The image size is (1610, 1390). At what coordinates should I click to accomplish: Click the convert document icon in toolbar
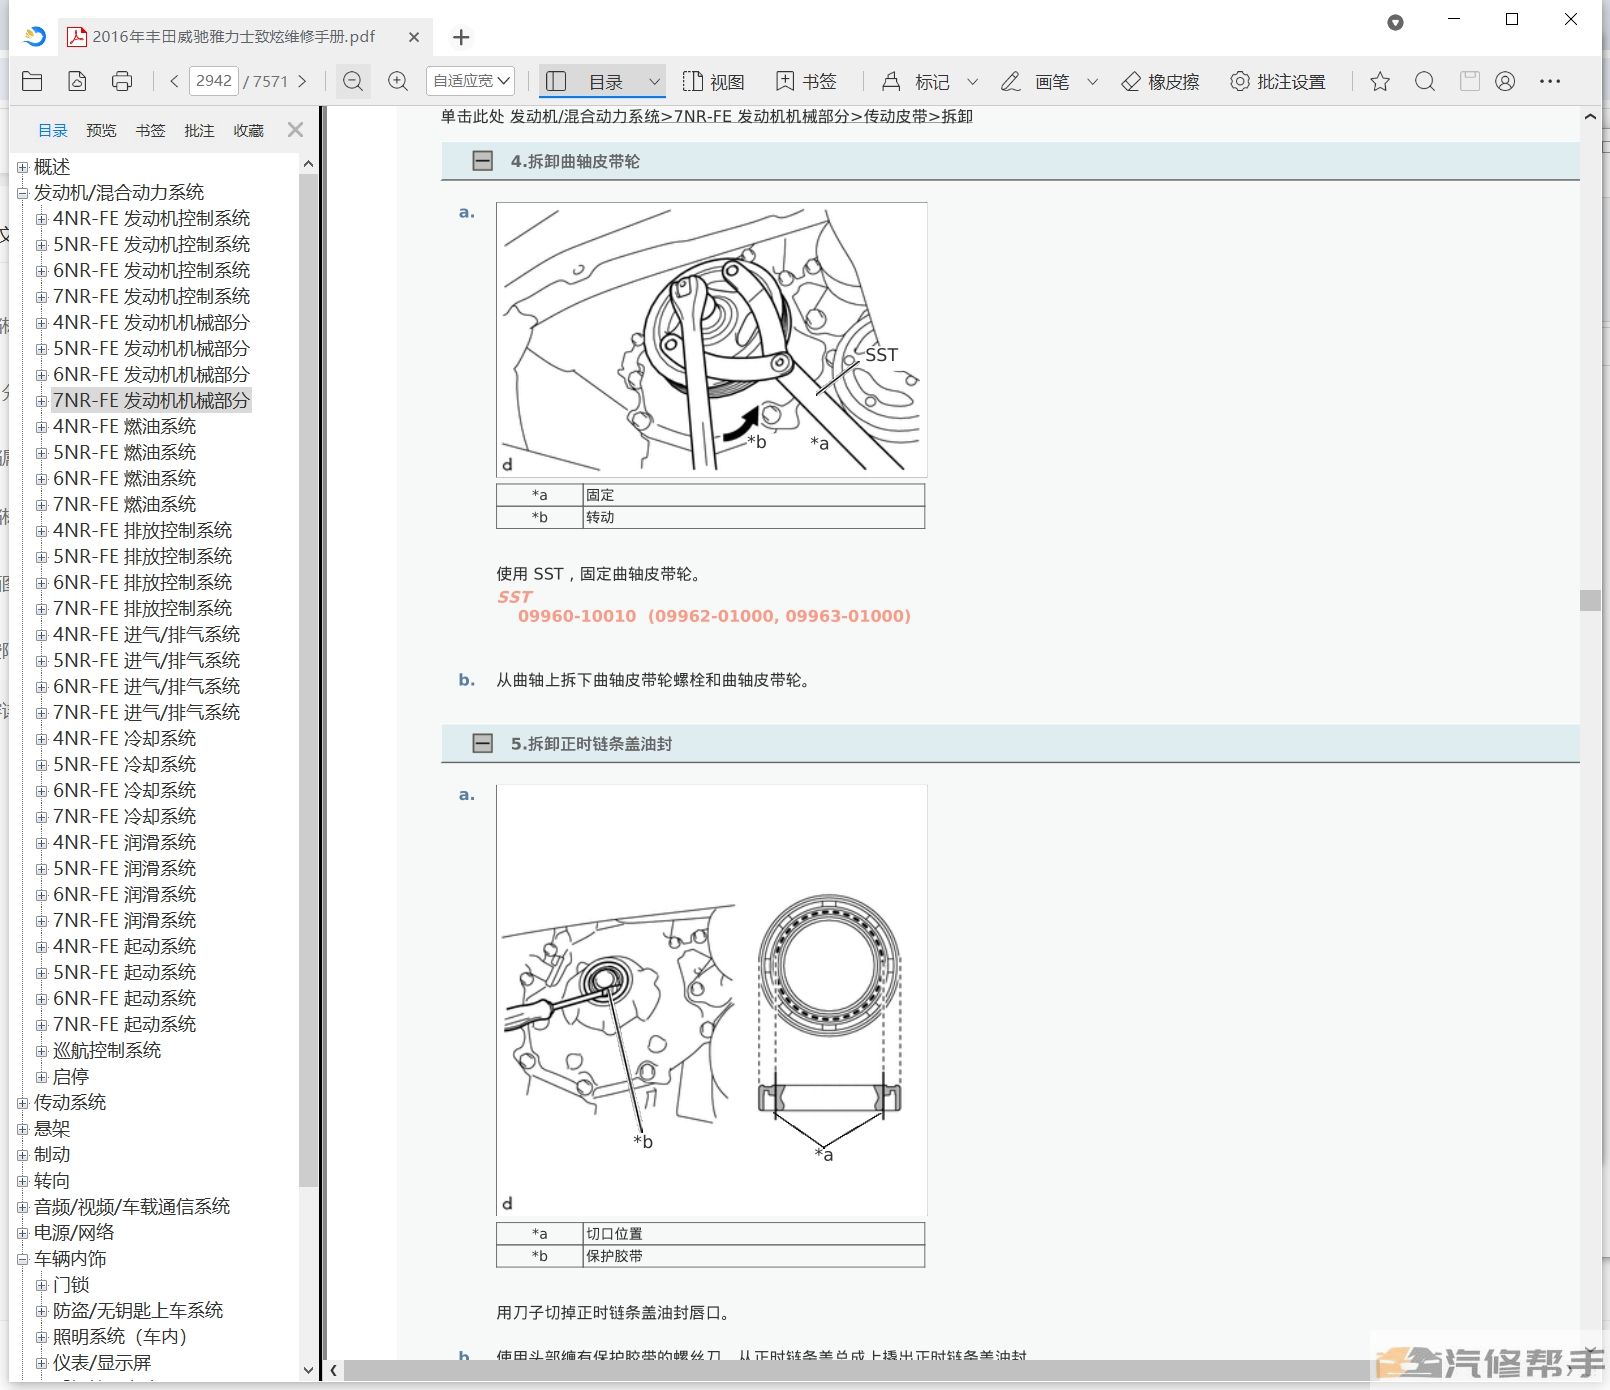coord(77,81)
